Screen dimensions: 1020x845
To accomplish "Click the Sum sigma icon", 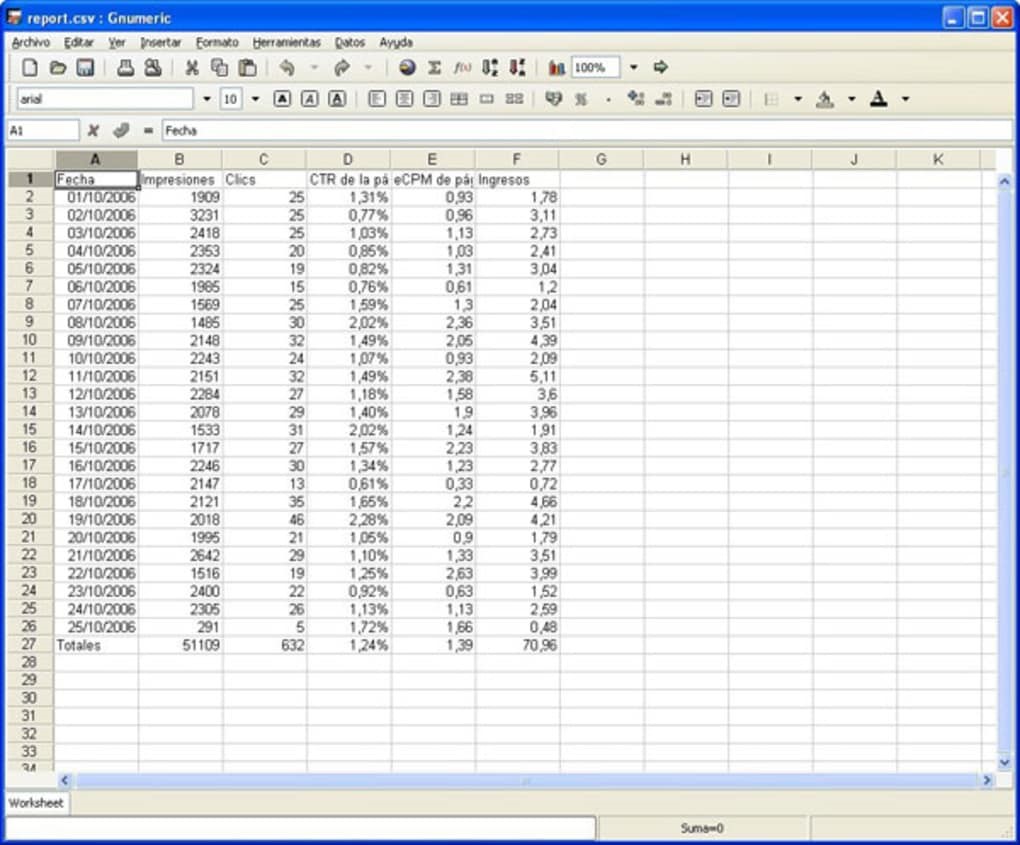I will pos(434,68).
